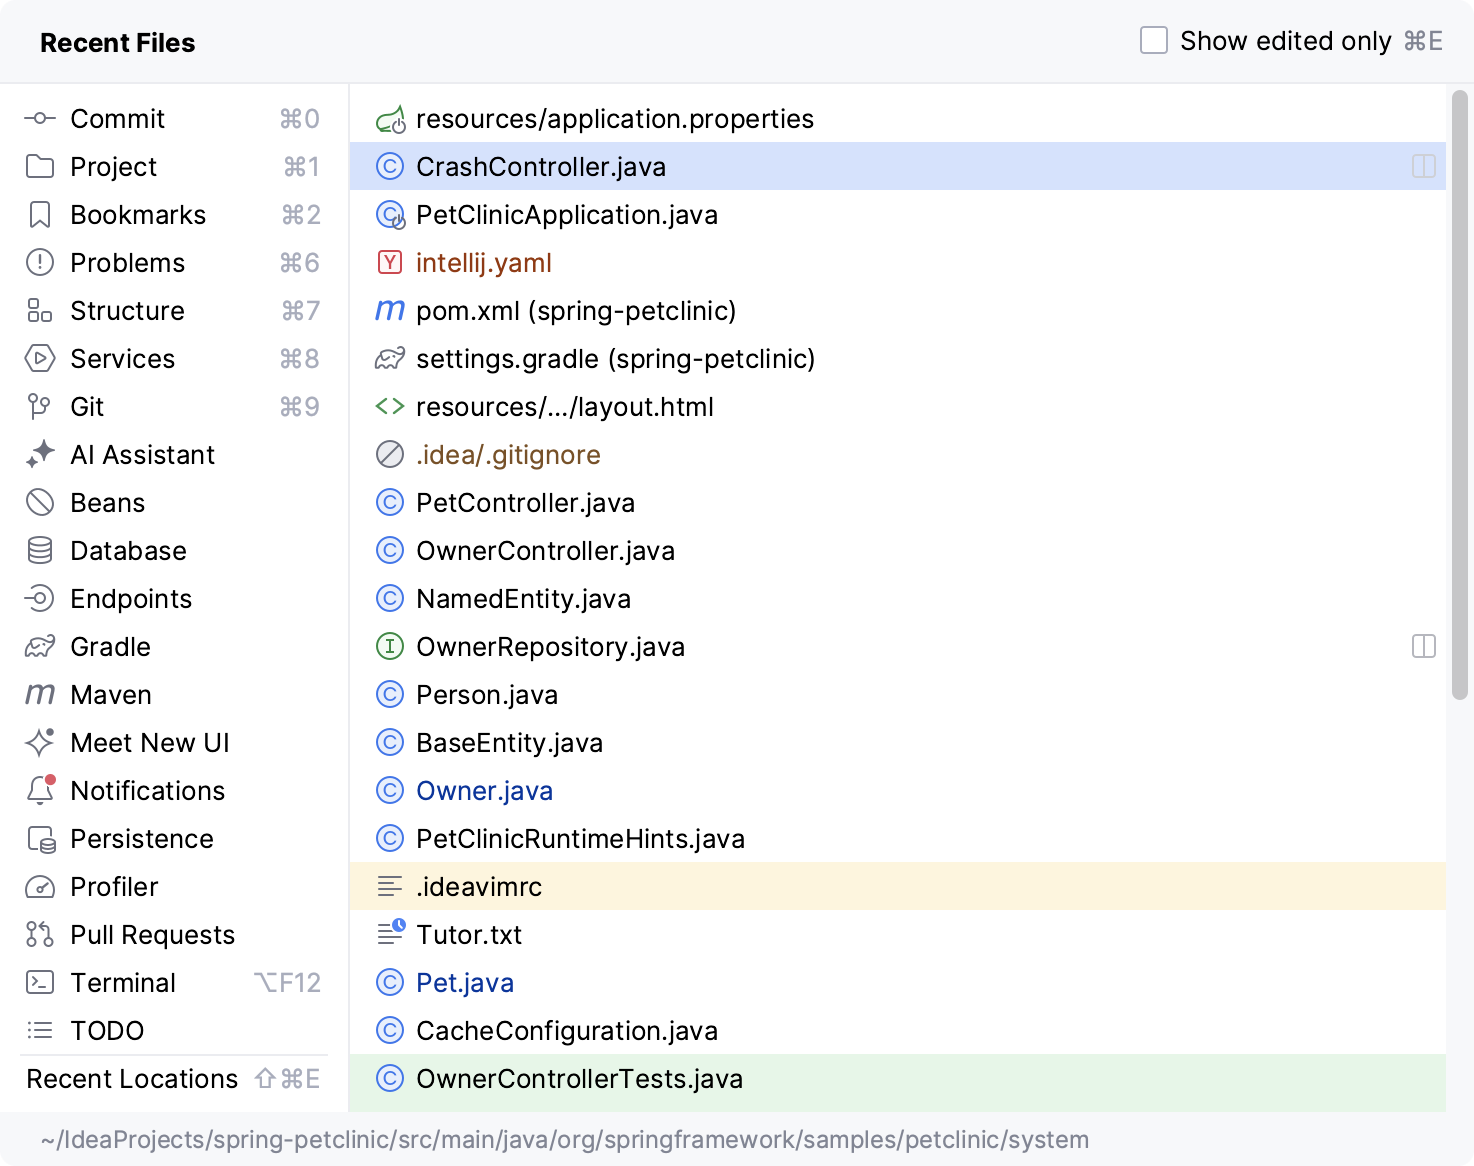Click the Gradle elephant icon in sidebar
The height and width of the screenshot is (1166, 1474).
pos(39,647)
